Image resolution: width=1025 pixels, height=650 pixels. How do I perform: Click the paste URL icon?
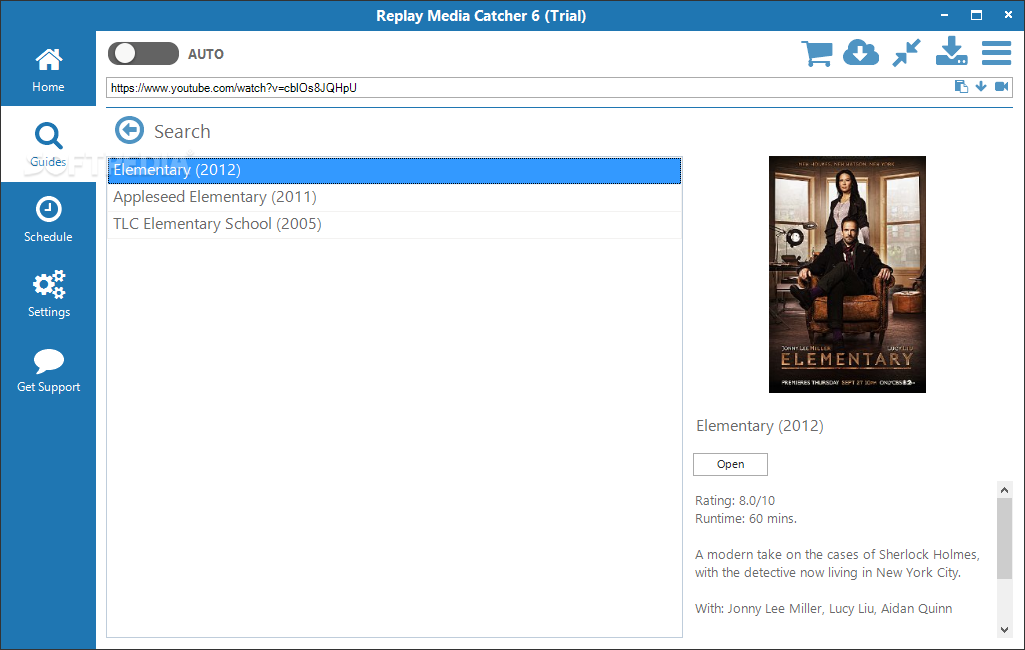tap(961, 86)
